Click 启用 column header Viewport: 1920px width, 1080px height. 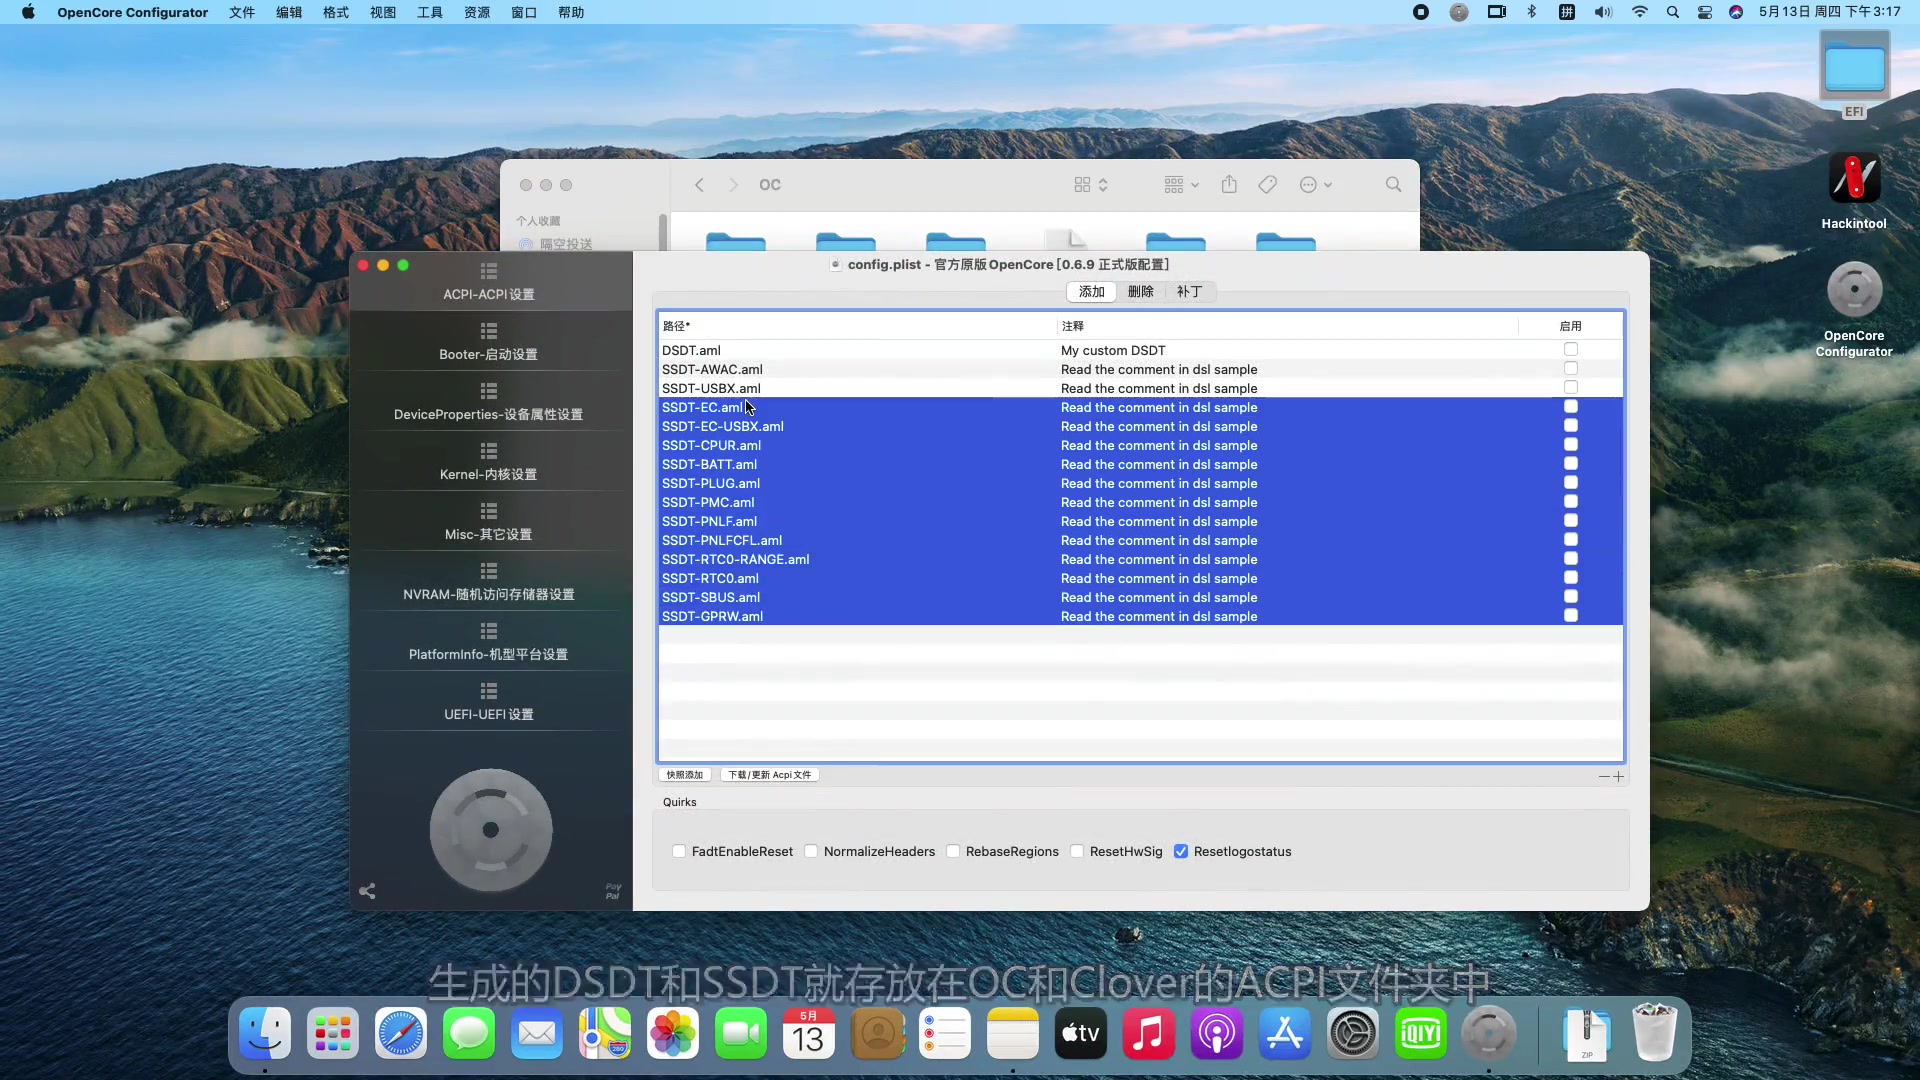[1571, 326]
